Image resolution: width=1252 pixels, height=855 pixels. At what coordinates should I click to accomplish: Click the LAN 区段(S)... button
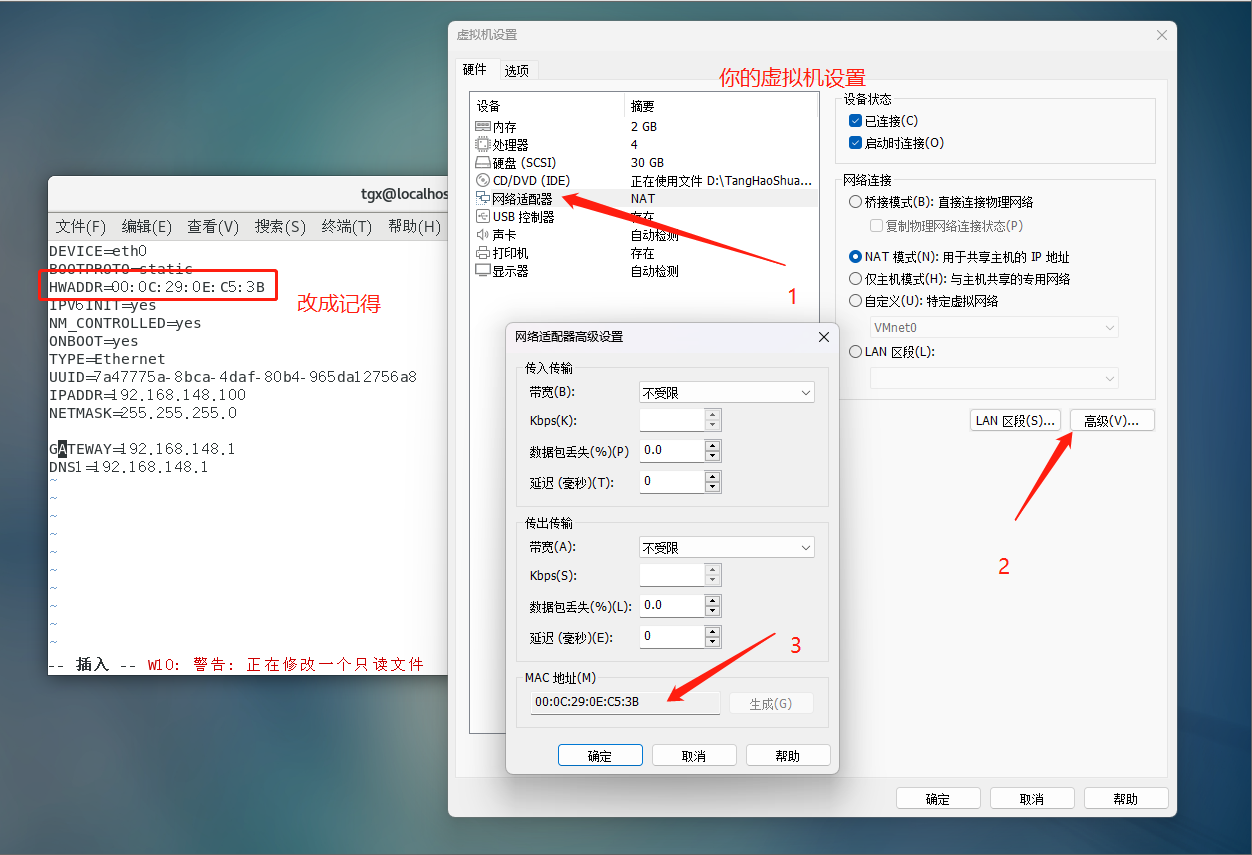click(x=1016, y=421)
